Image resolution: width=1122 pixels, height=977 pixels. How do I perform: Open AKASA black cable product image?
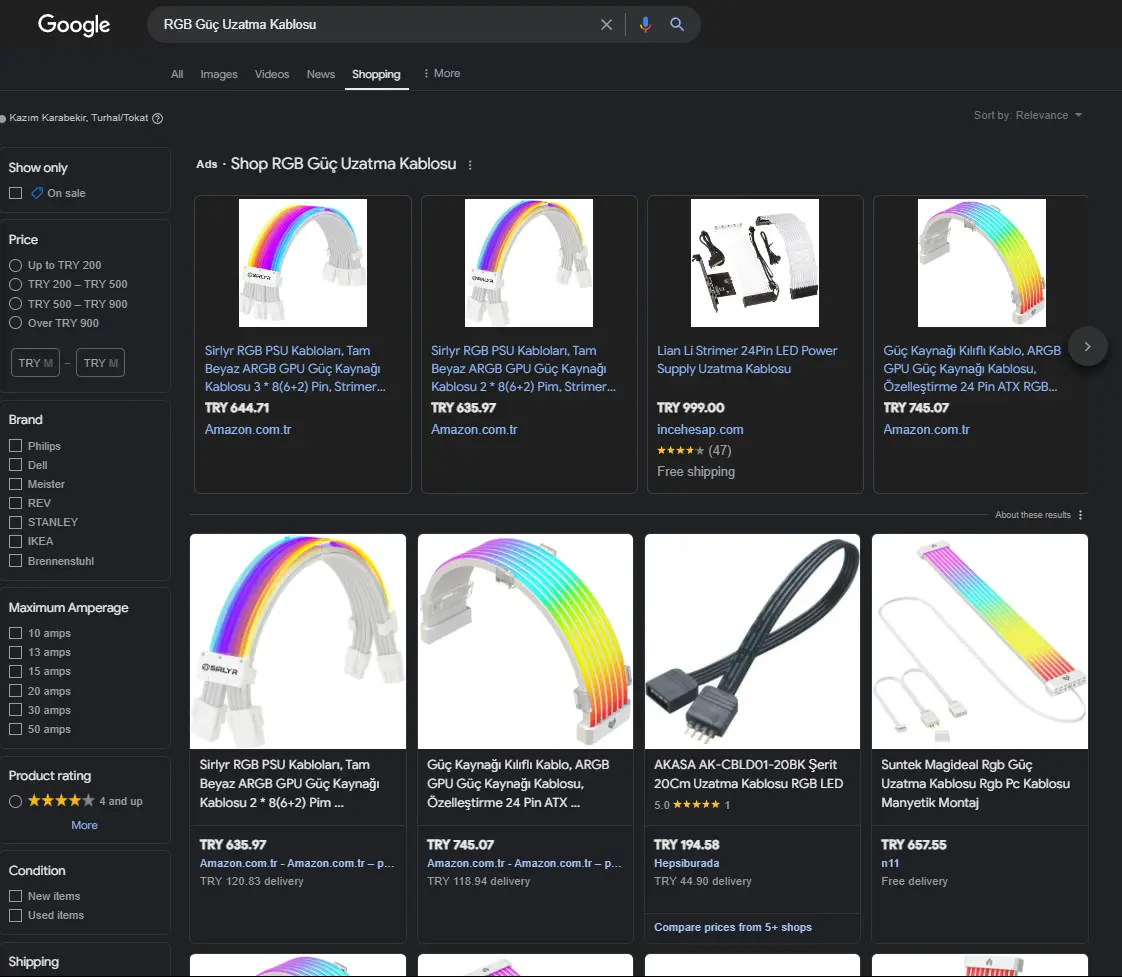(752, 641)
